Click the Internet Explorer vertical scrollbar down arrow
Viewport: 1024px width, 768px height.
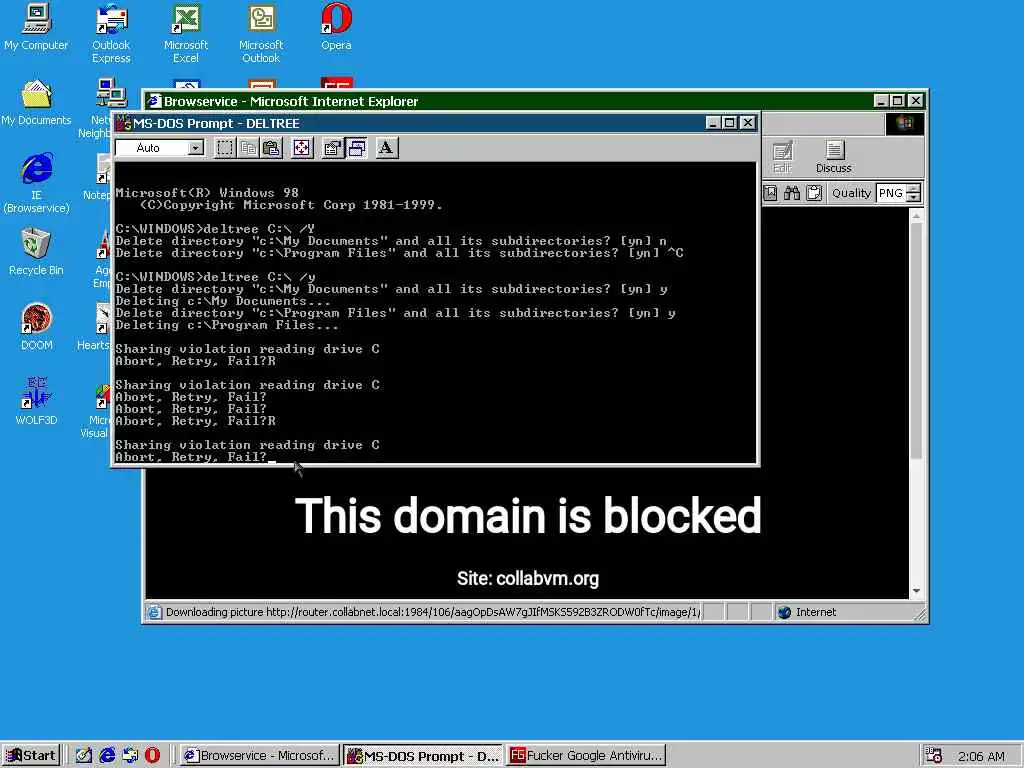(x=916, y=591)
